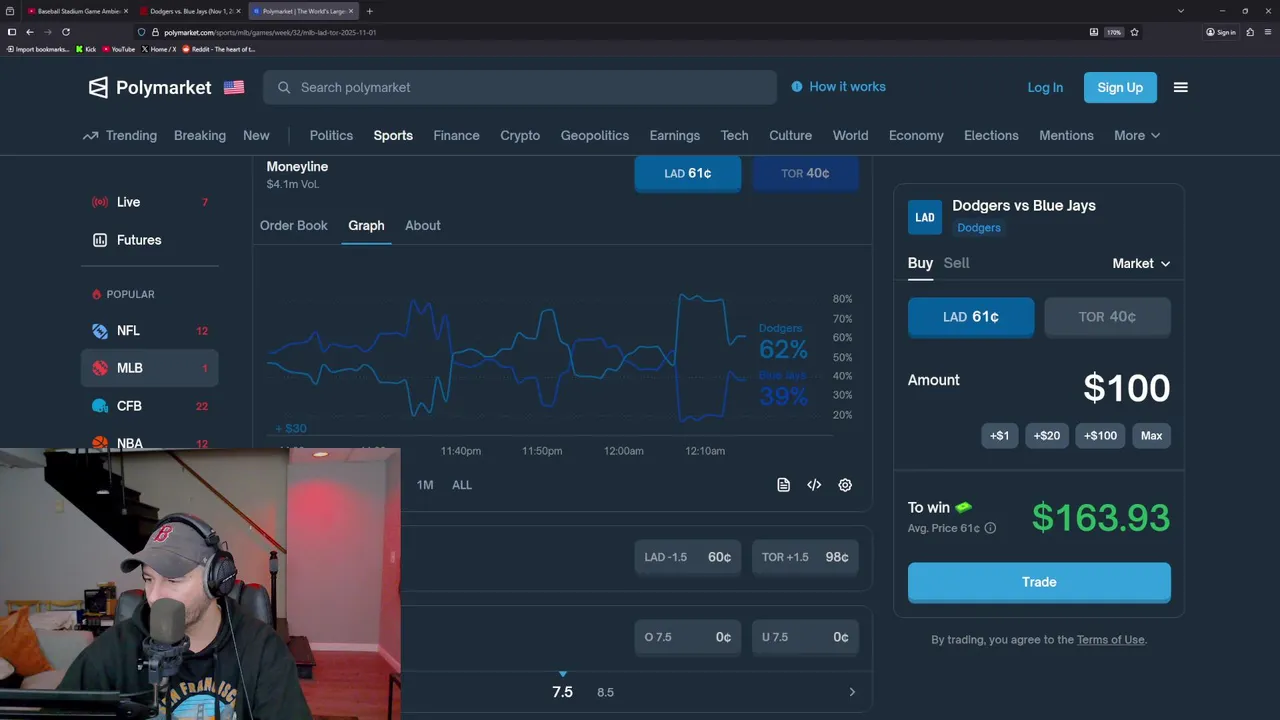Go back in browser history

click(29, 32)
